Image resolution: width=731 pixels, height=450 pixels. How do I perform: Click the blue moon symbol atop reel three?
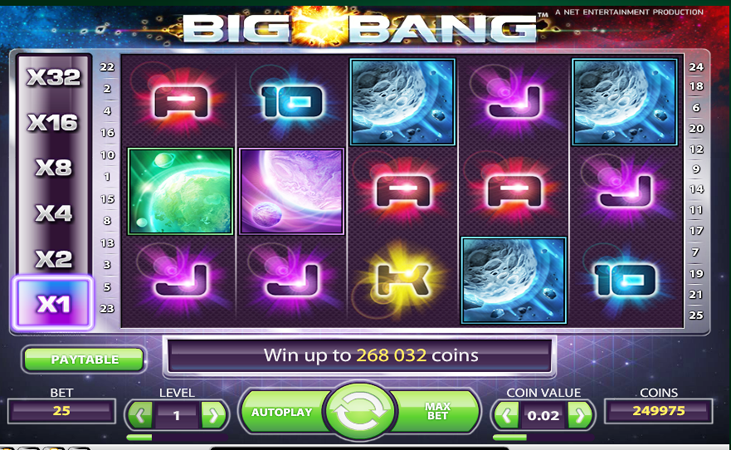[x=402, y=102]
